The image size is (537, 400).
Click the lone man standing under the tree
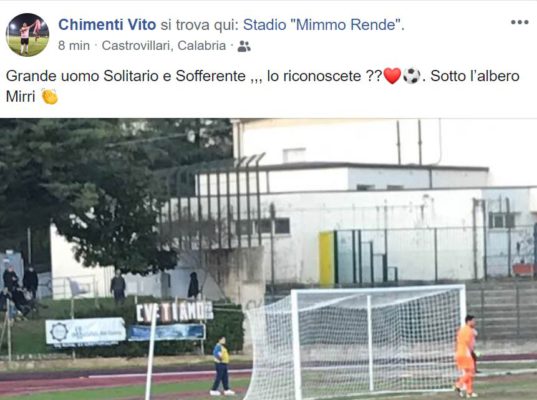click(x=118, y=286)
